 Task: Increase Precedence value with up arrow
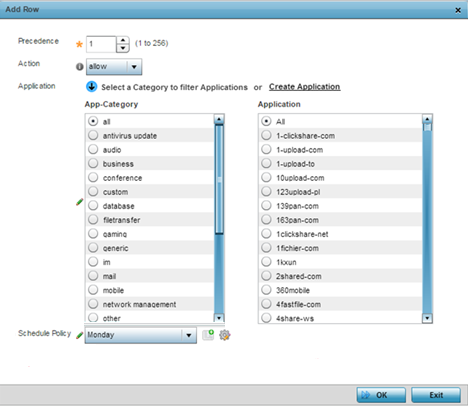[123, 40]
